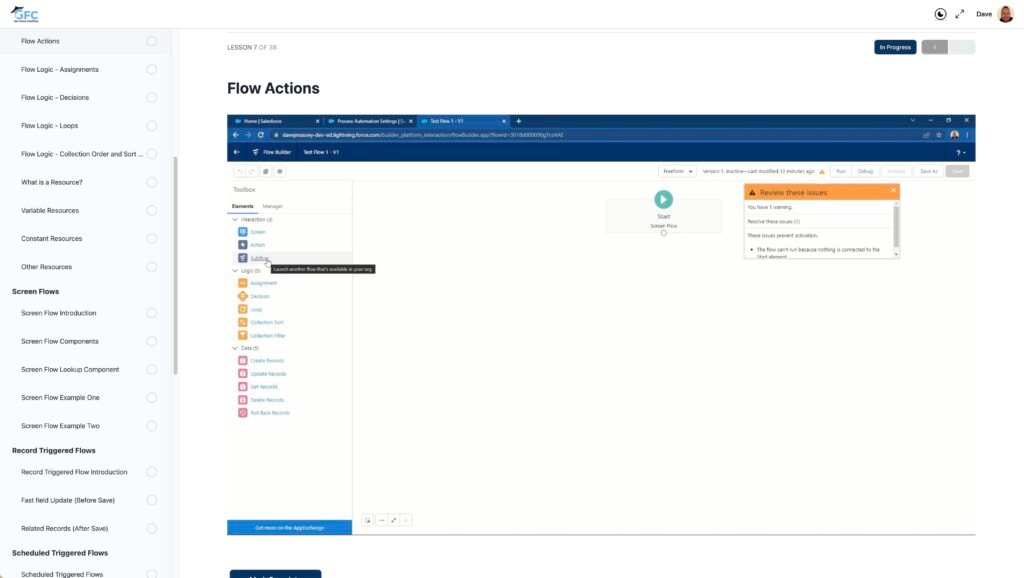This screenshot has height=578, width=1024.
Task: Click the green Start play icon
Action: [x=664, y=199]
